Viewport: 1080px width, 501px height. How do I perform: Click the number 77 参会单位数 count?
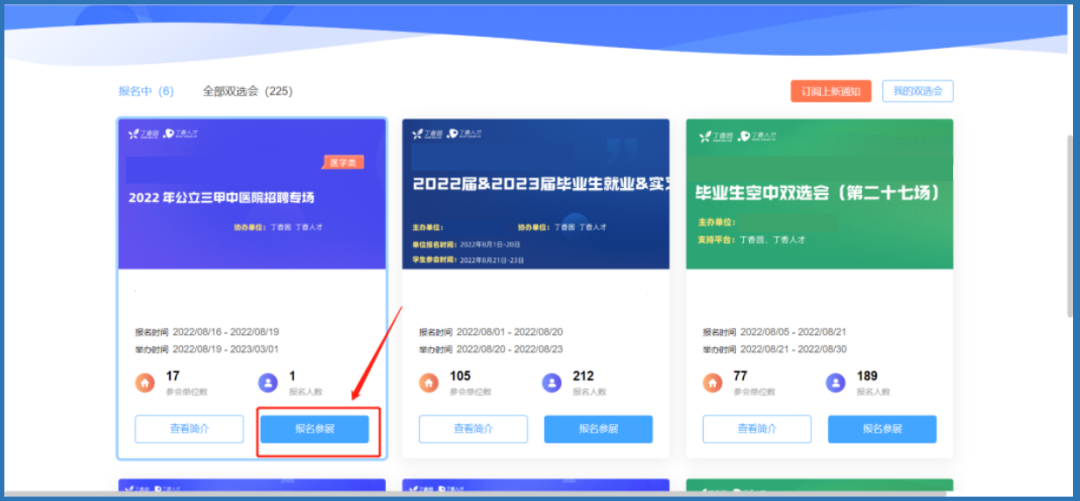point(740,376)
